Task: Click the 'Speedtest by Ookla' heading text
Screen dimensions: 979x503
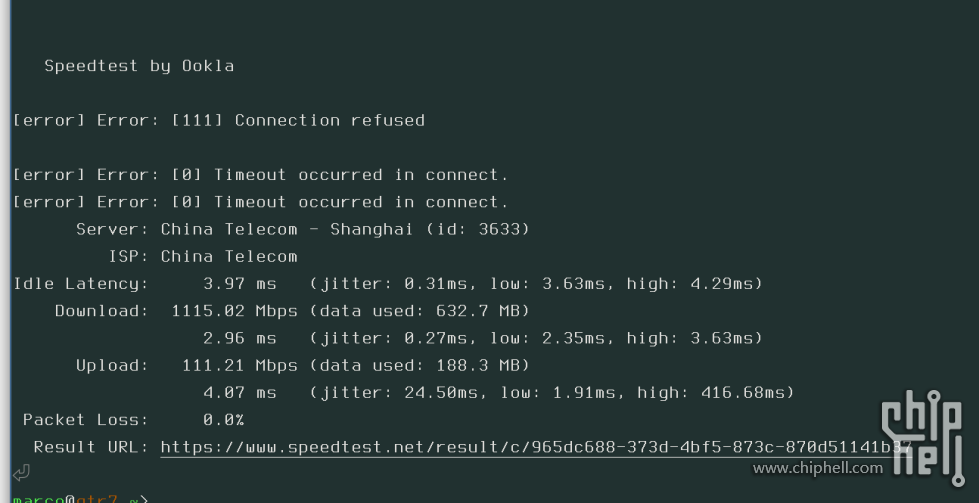Action: click(139, 66)
